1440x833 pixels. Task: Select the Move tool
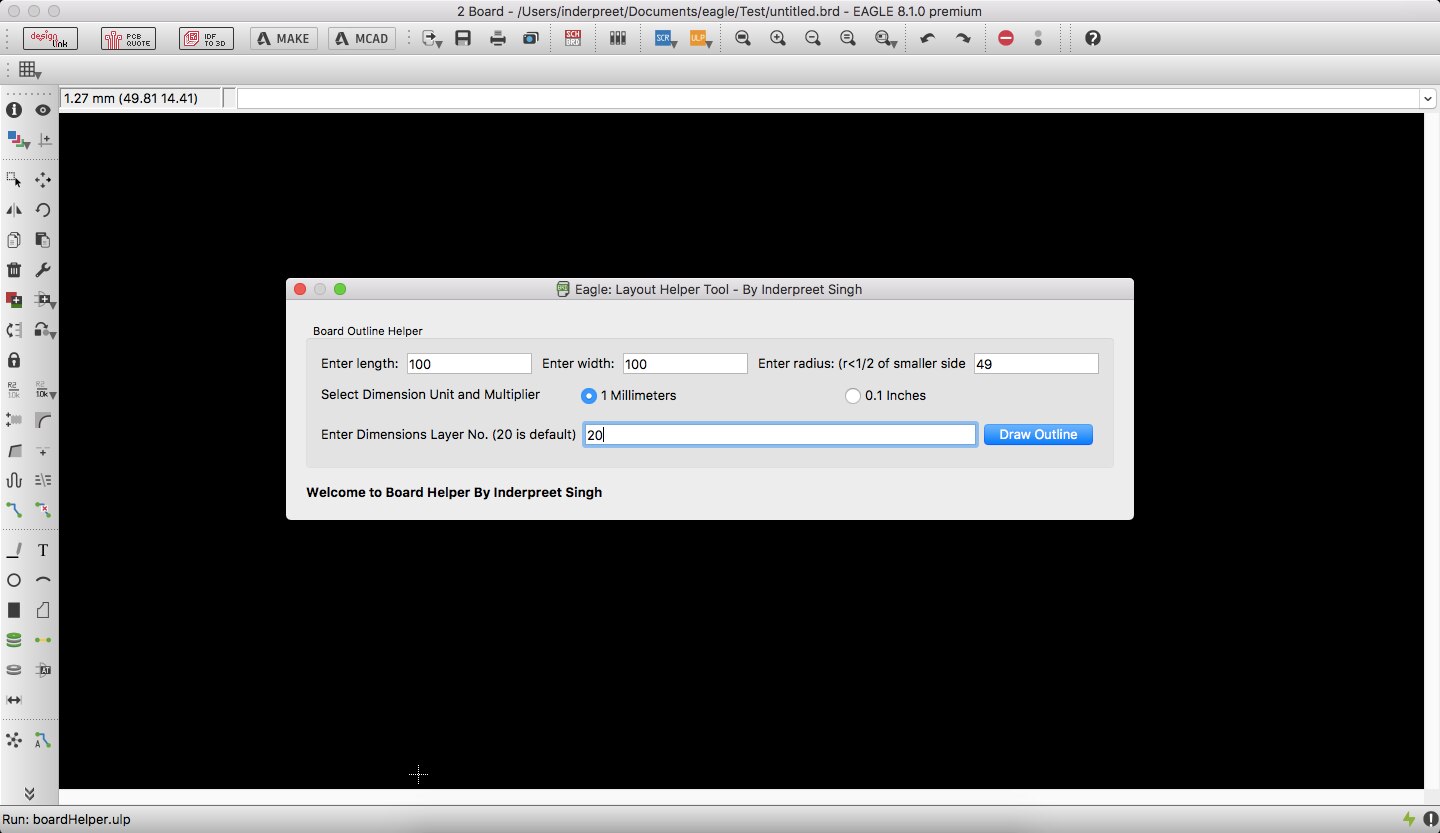(x=43, y=180)
